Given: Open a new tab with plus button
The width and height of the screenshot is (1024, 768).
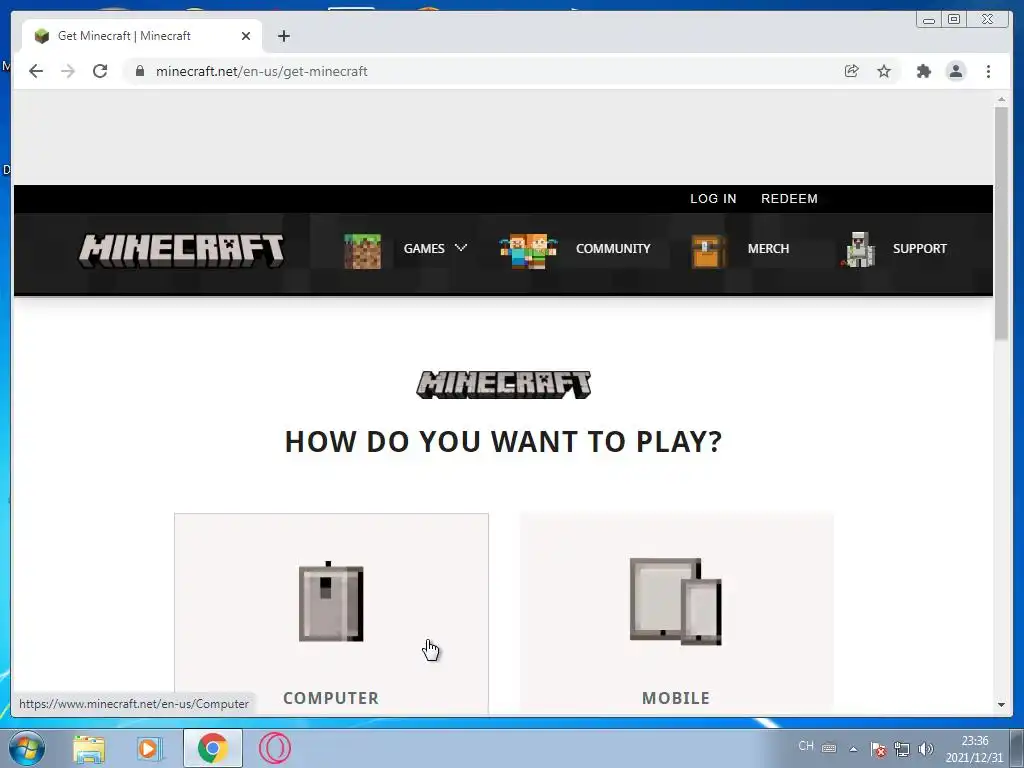Looking at the screenshot, I should click(x=283, y=36).
